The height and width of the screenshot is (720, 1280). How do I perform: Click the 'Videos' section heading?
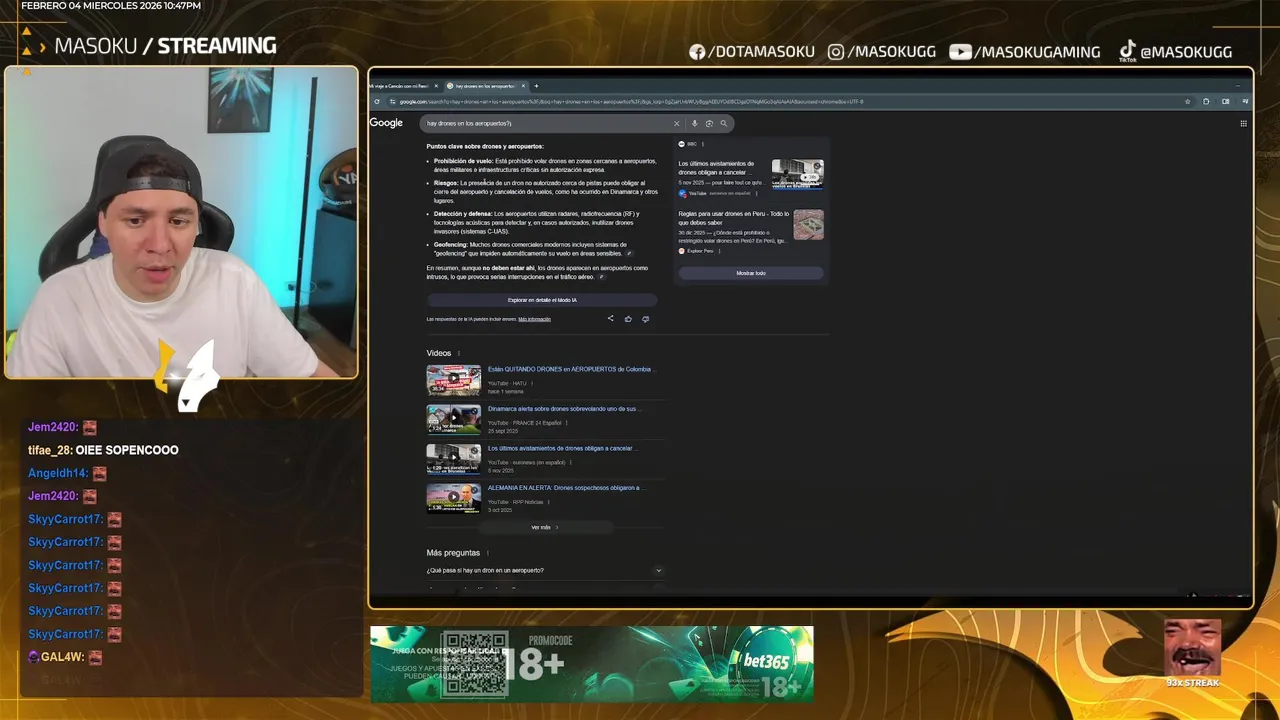(439, 353)
